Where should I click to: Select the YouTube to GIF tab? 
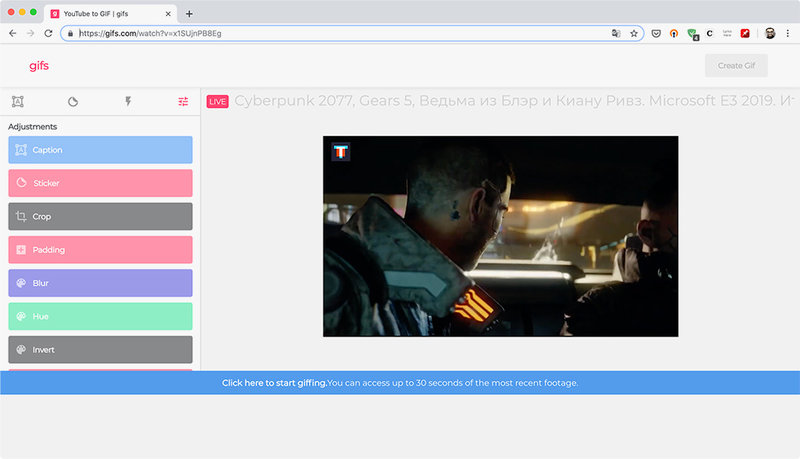pyautogui.click(x=111, y=14)
